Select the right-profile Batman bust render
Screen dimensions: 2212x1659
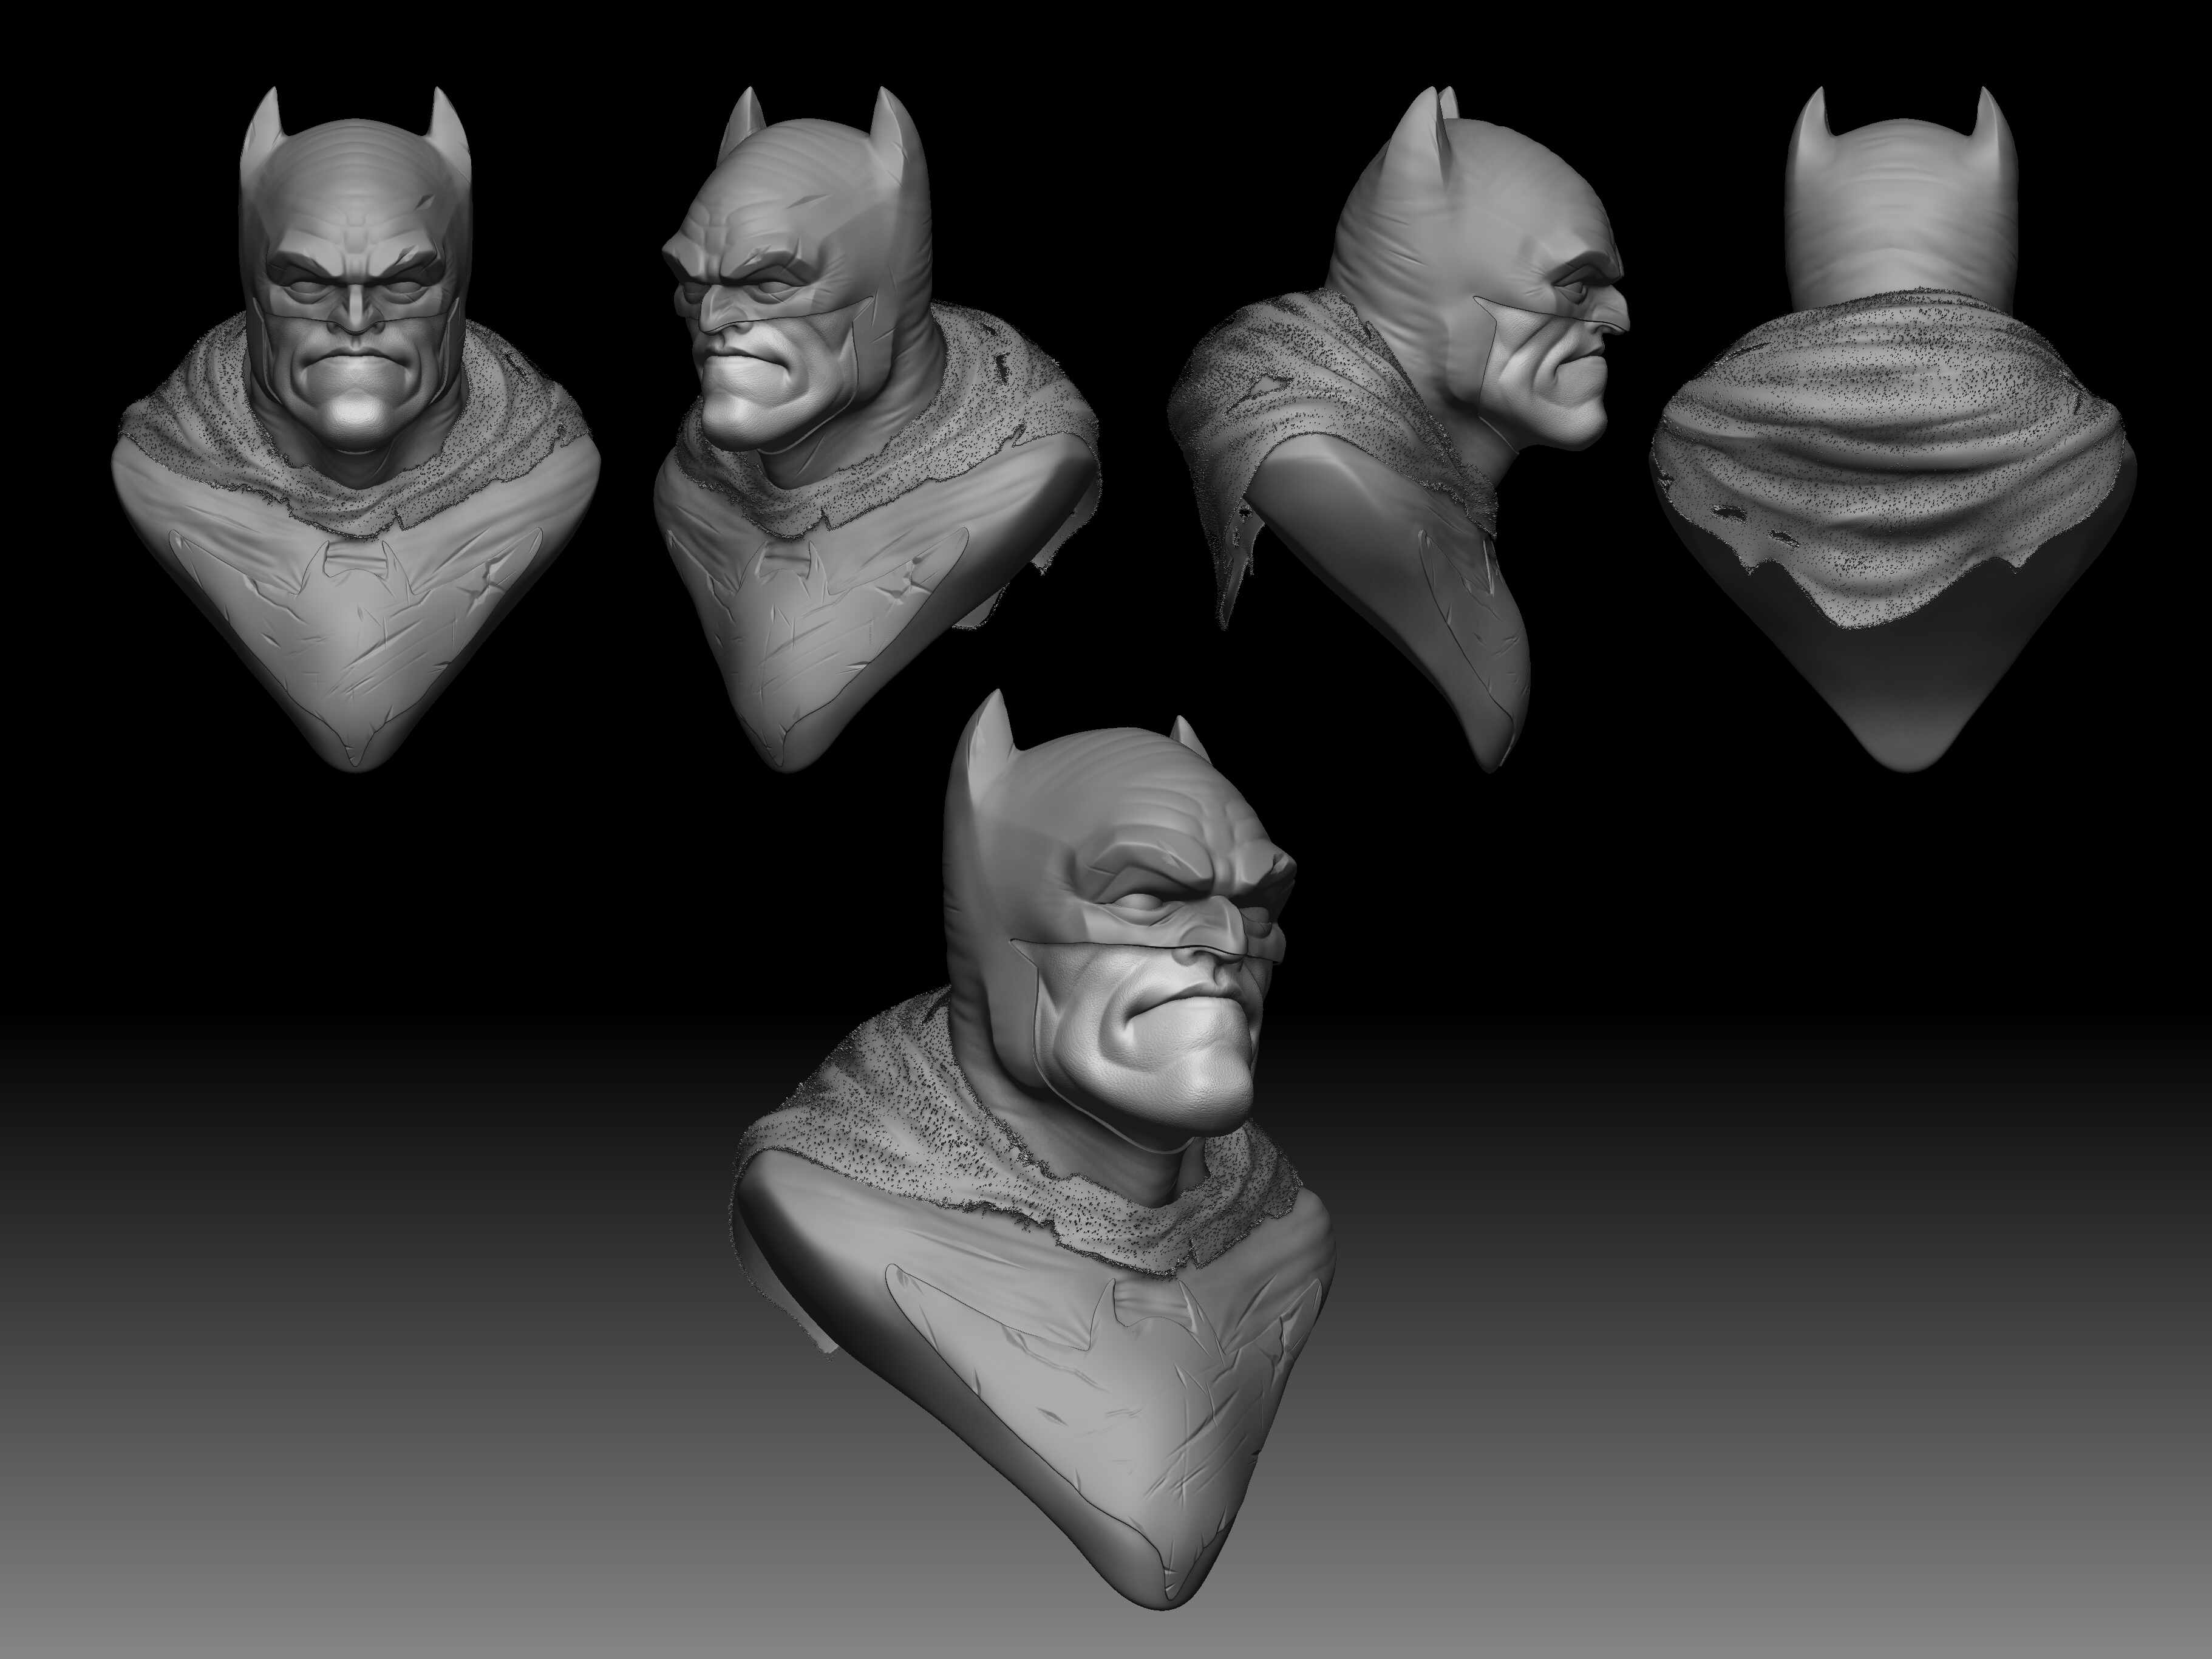coord(1400,430)
